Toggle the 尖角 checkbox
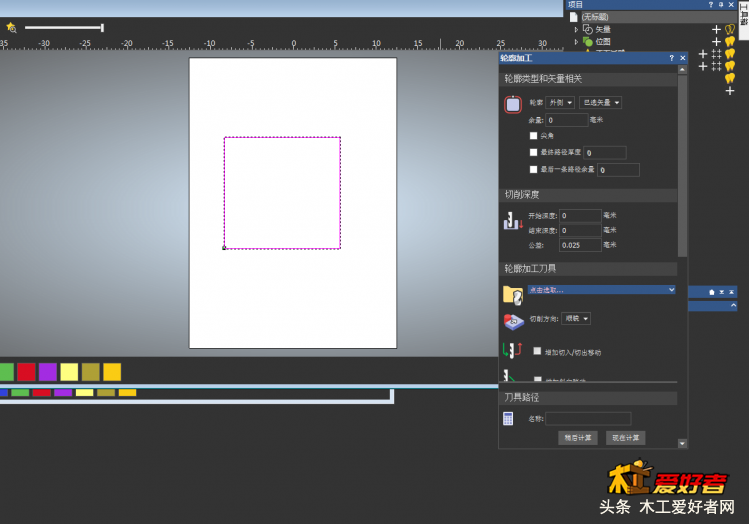Viewport: 749px width, 524px height. point(534,136)
